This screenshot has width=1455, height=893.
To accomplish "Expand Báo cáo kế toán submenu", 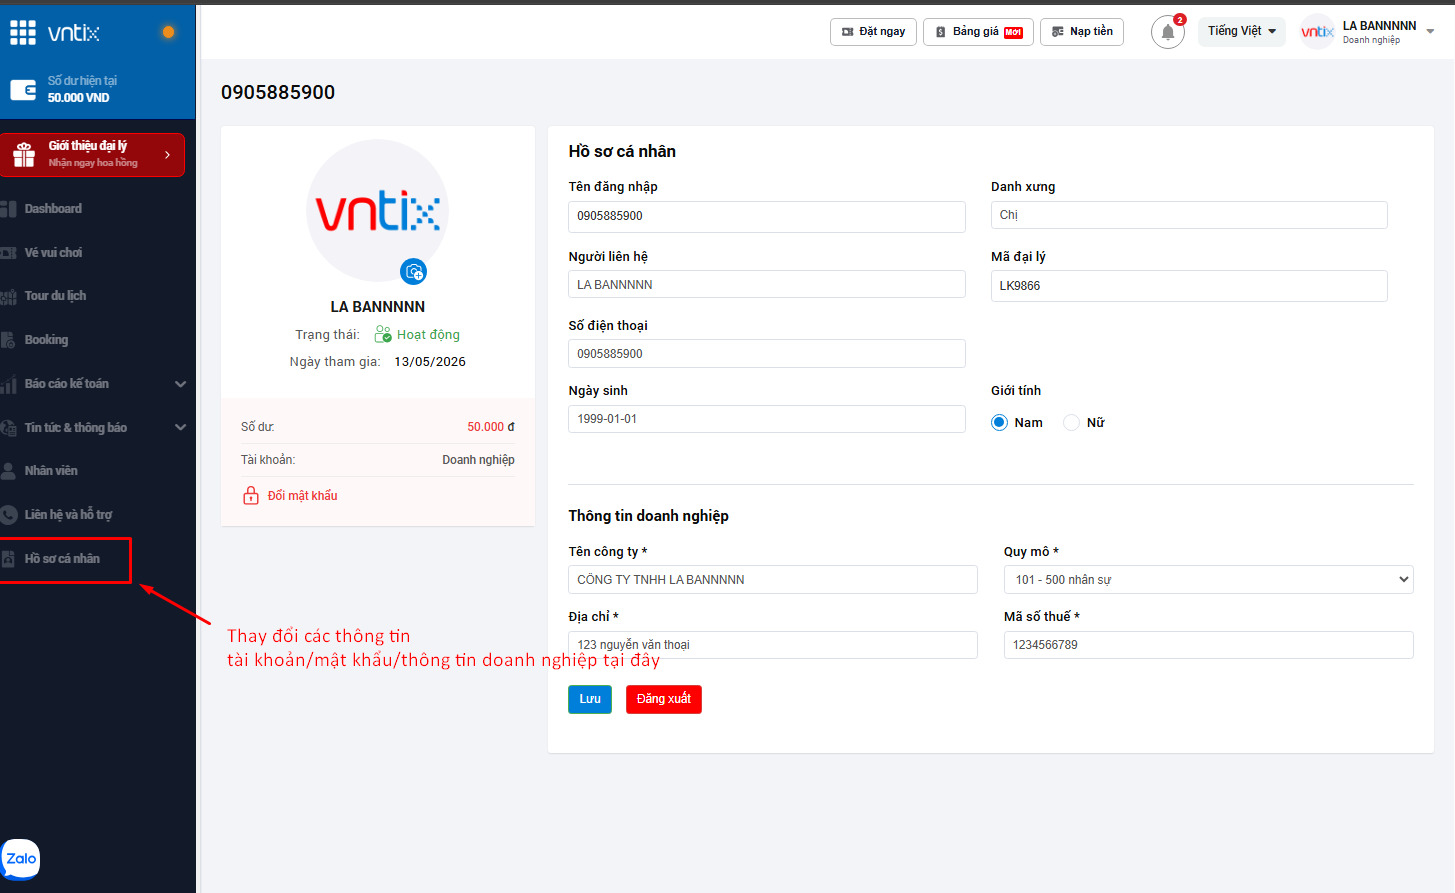I will click(181, 384).
